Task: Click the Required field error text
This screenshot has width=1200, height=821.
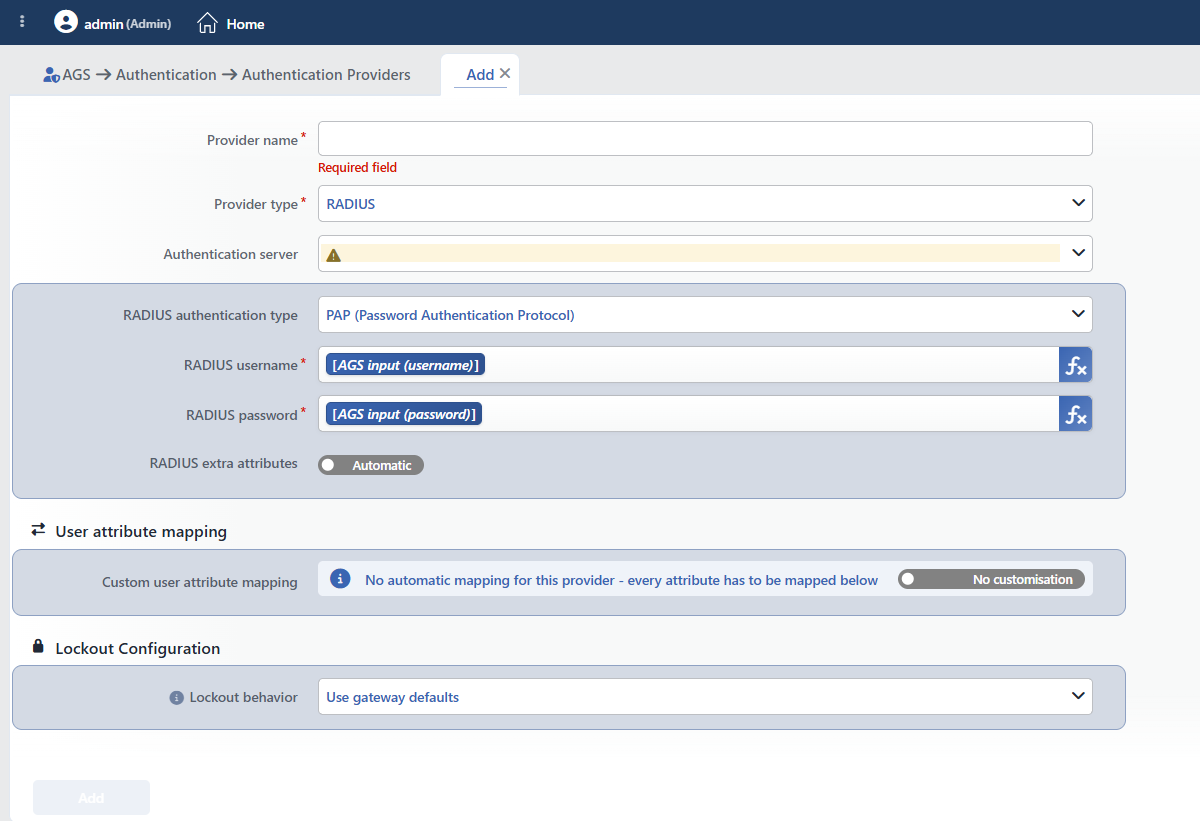Action: pos(357,168)
